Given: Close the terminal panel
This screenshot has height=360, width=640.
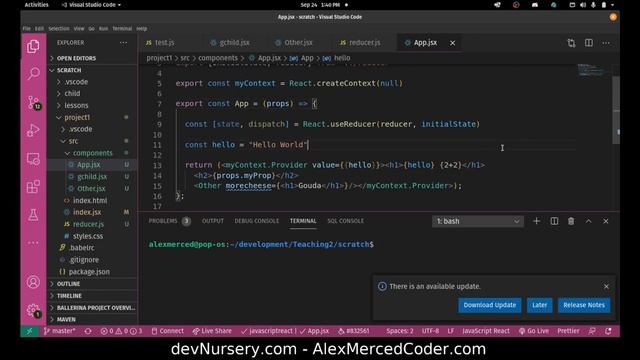Looking at the screenshot, I should click(x=606, y=221).
